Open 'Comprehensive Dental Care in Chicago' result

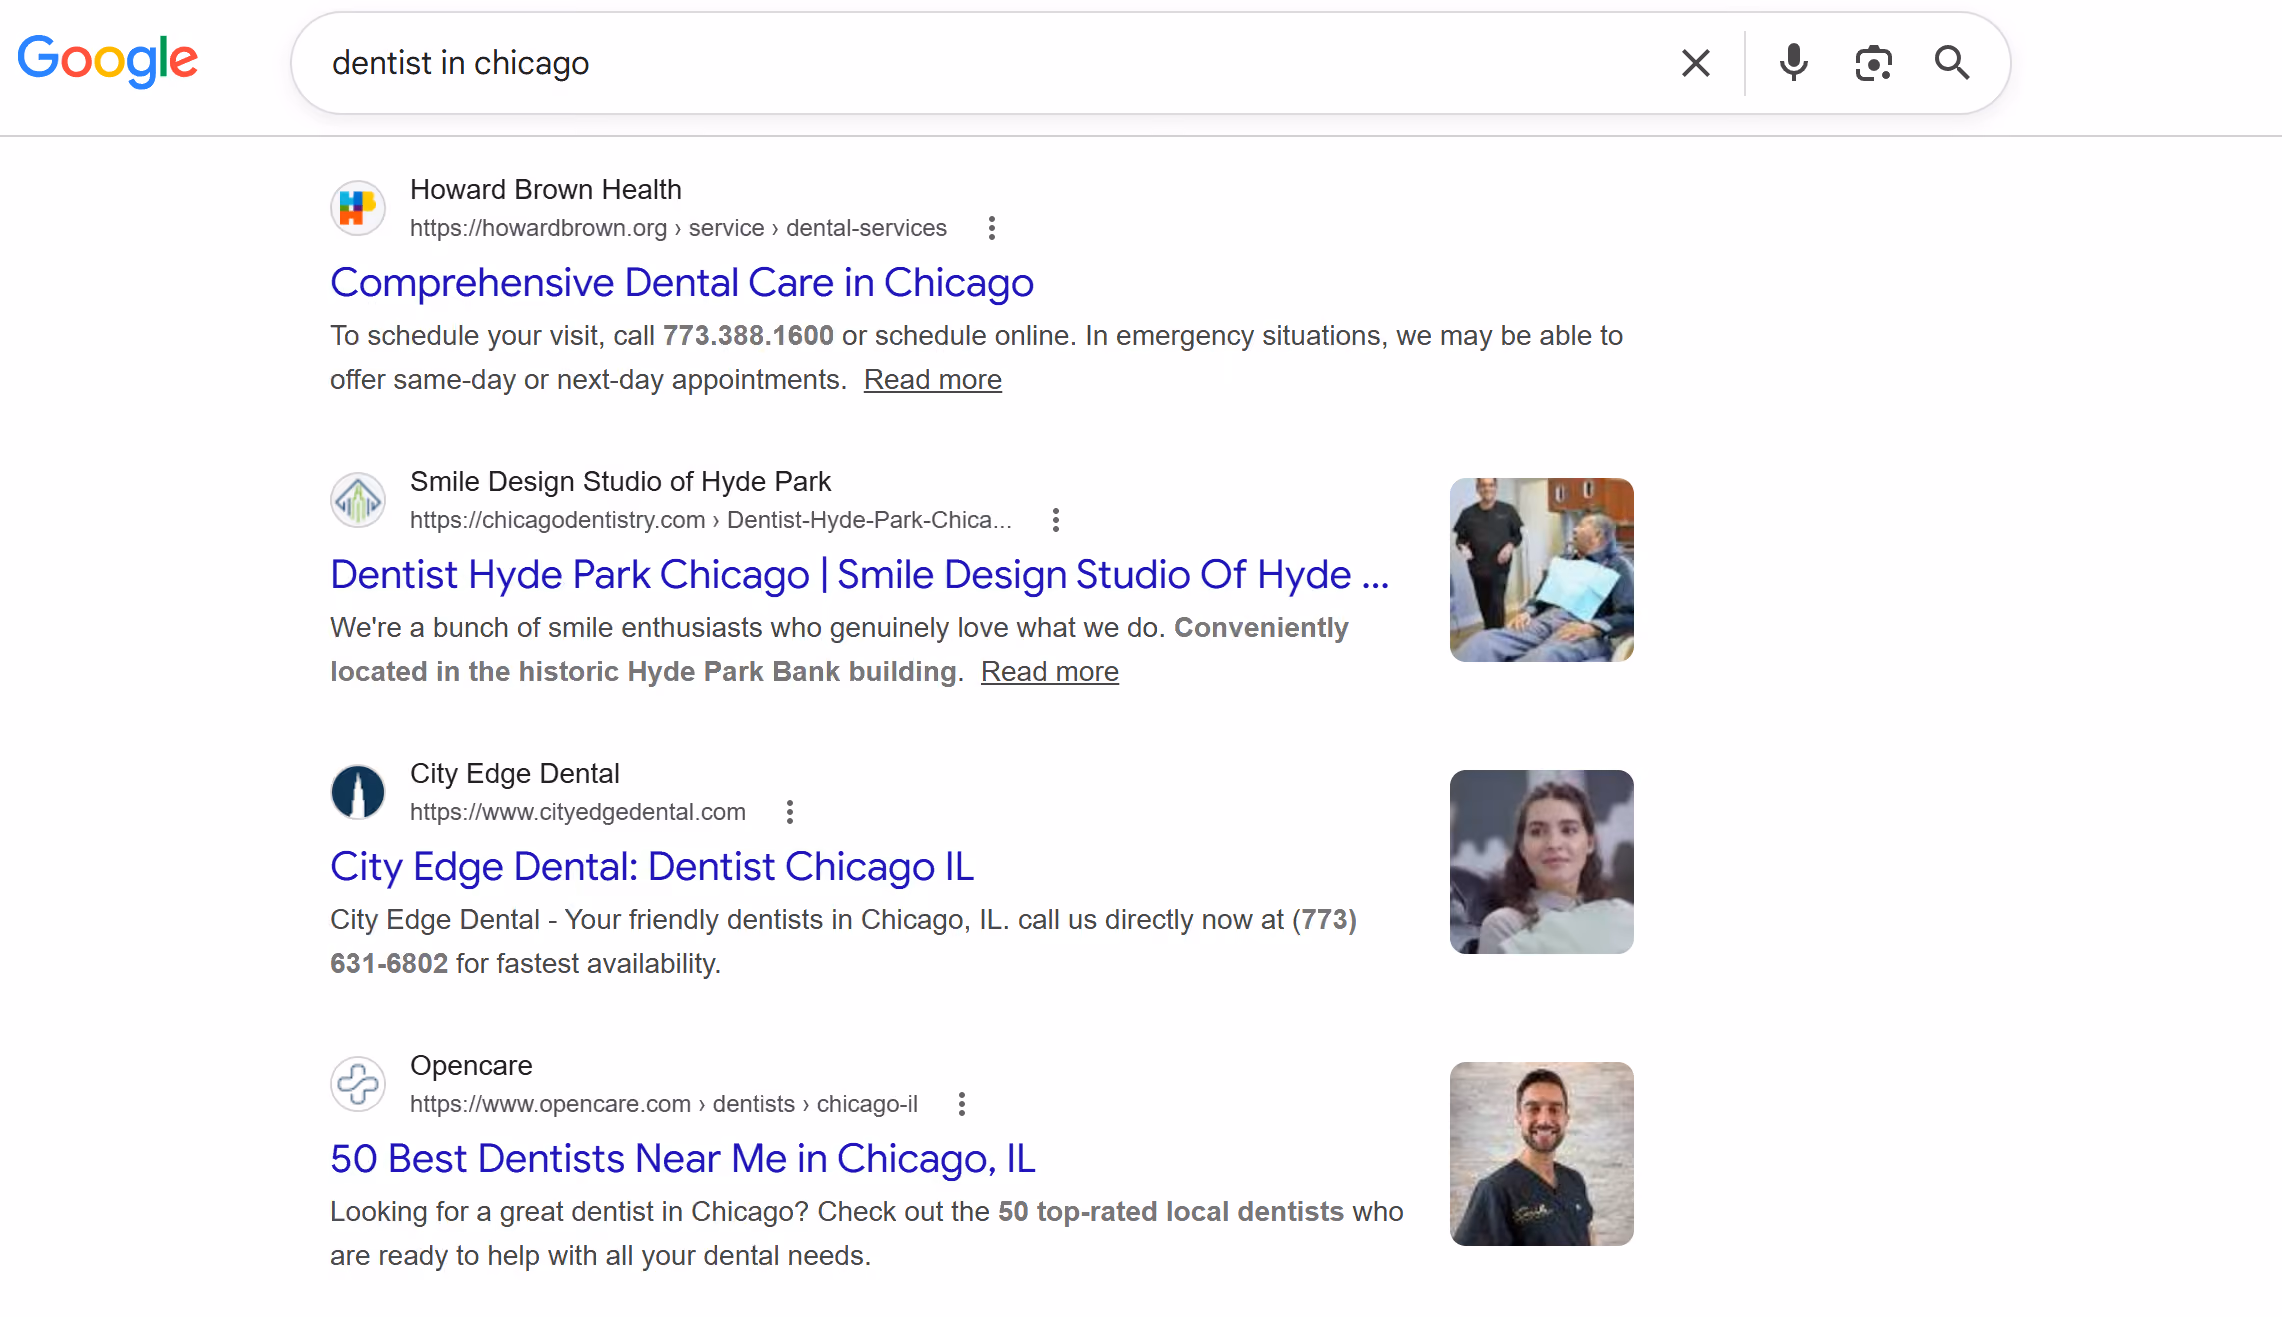click(x=682, y=283)
